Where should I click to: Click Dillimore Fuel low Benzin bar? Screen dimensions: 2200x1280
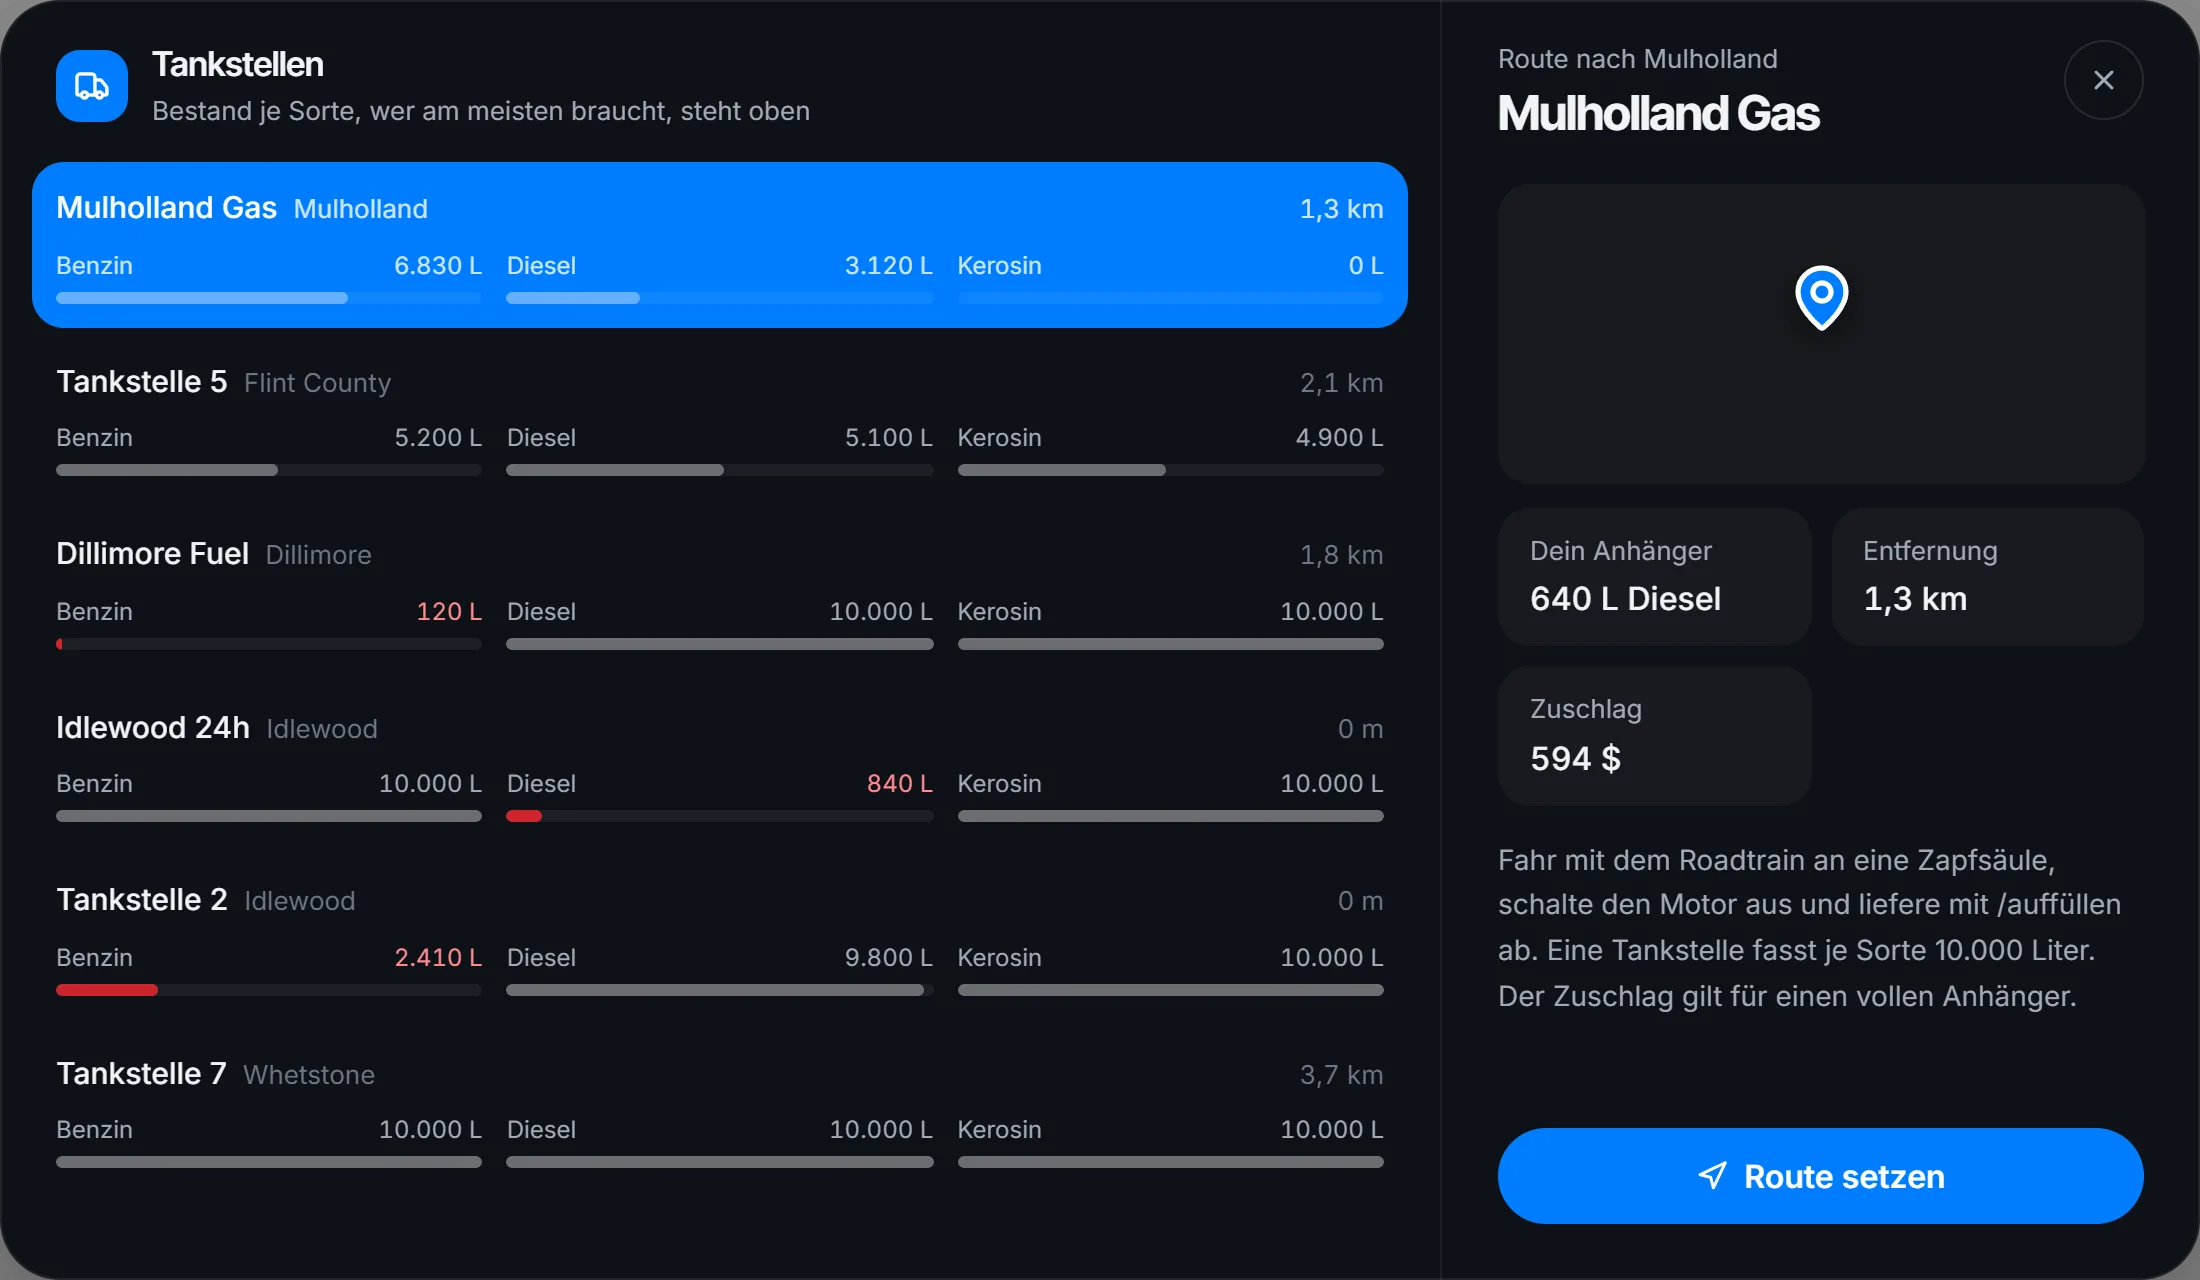click(269, 644)
